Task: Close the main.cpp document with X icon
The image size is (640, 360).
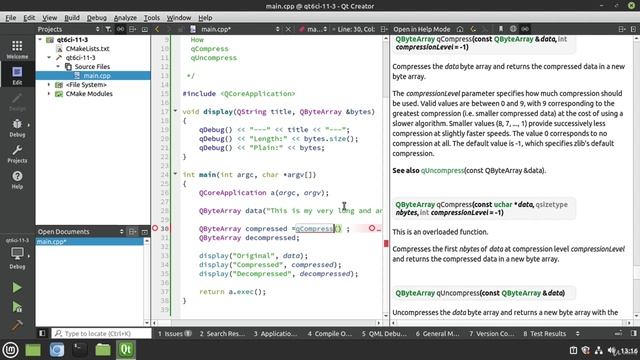Action: coord(288,29)
